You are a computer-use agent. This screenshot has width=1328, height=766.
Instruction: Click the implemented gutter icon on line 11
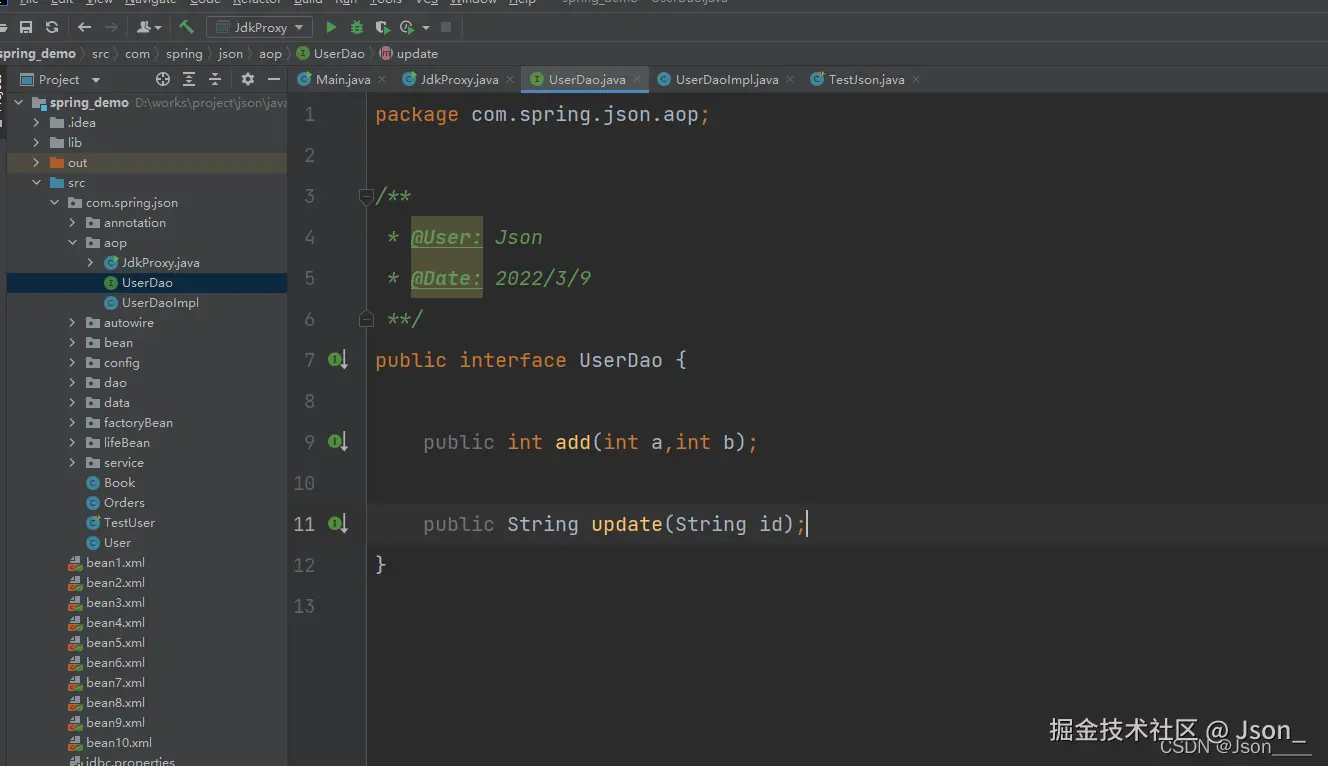pyautogui.click(x=338, y=524)
